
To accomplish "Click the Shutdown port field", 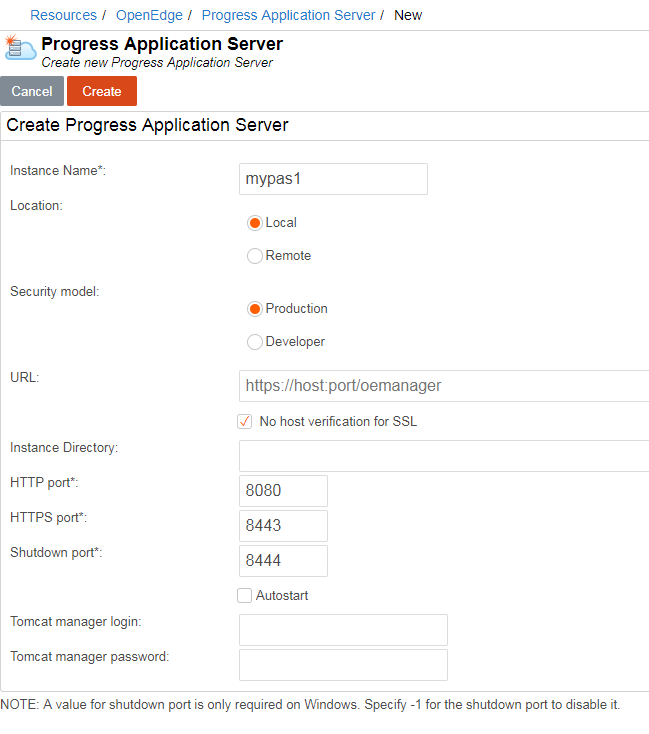I will click(x=284, y=561).
